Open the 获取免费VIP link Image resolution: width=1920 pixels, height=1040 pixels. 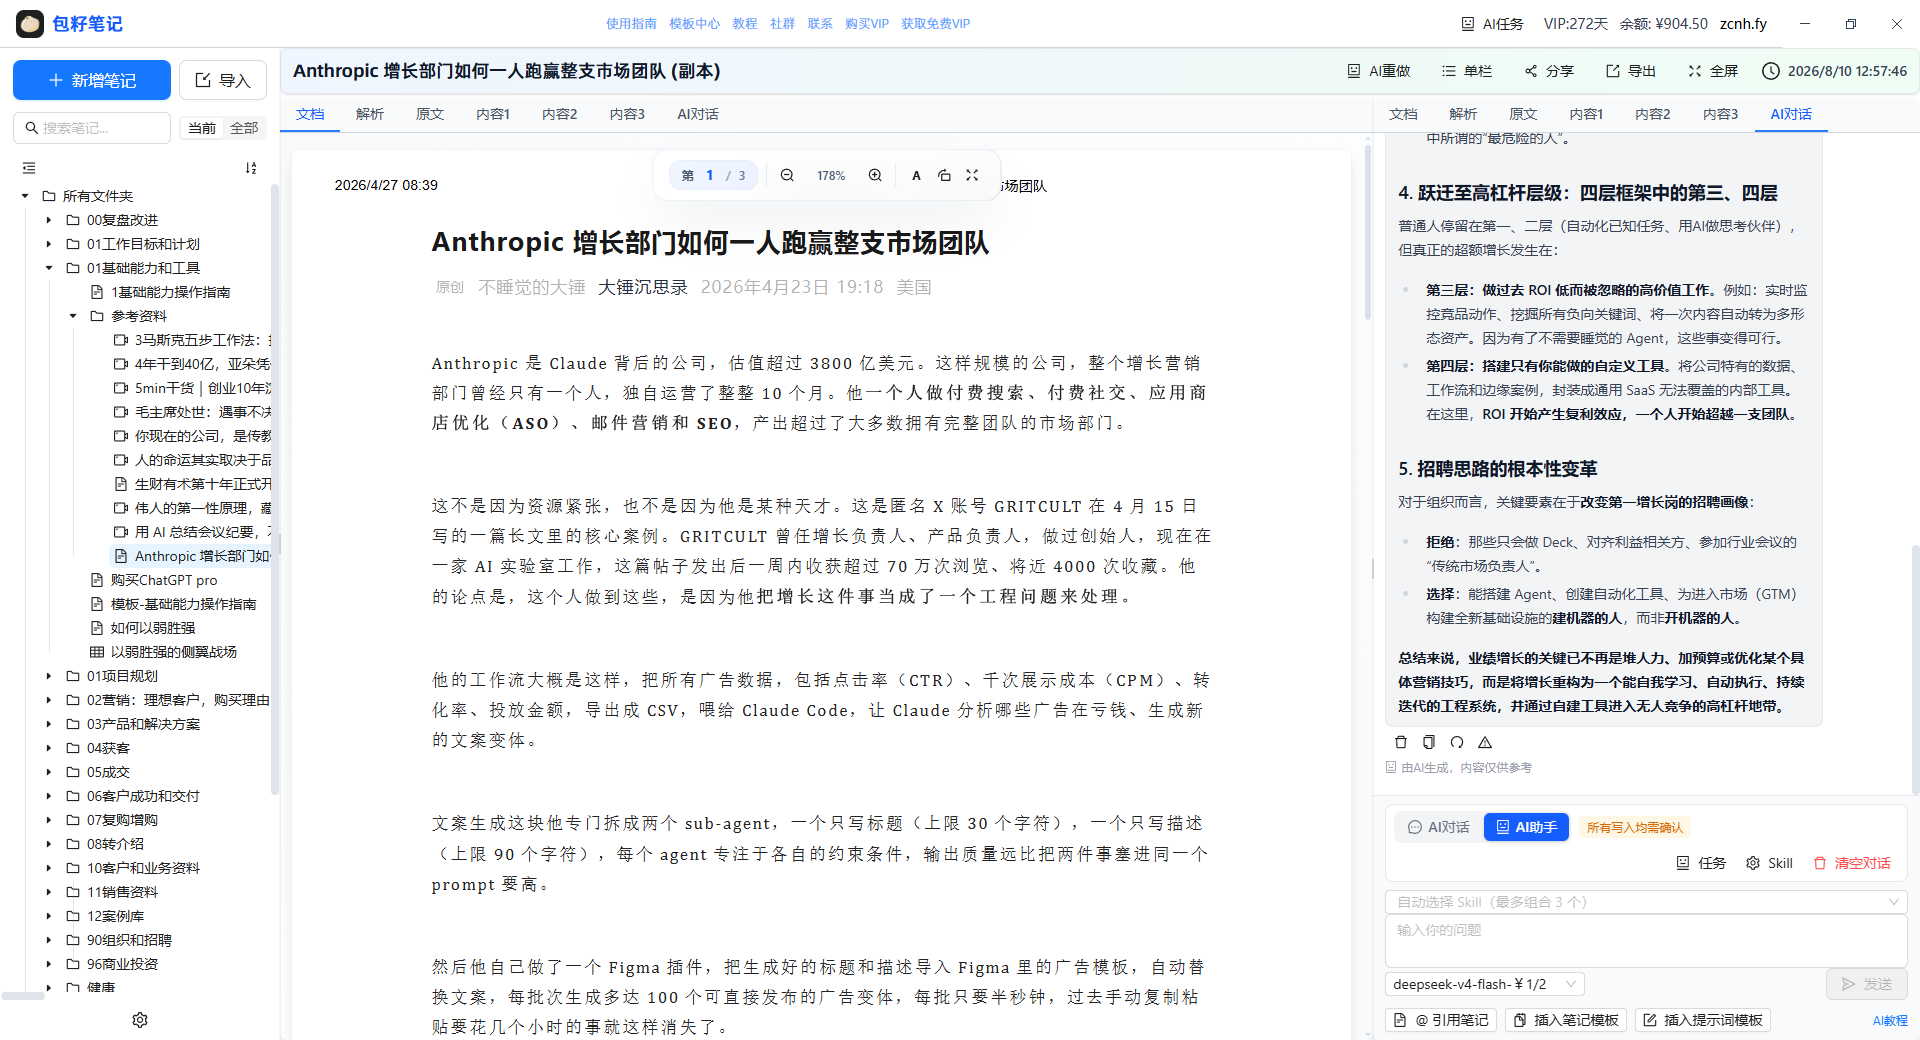pos(935,24)
